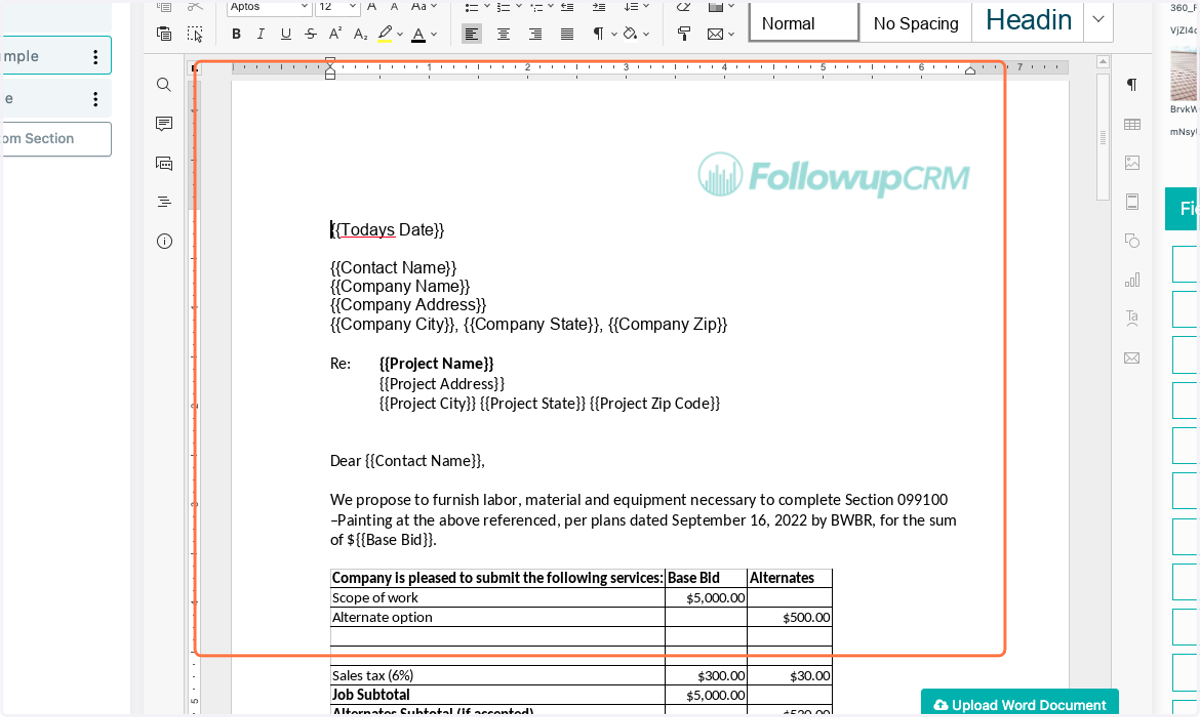The width and height of the screenshot is (1200, 717).
Task: Select the No Spacing style
Action: 916,22
